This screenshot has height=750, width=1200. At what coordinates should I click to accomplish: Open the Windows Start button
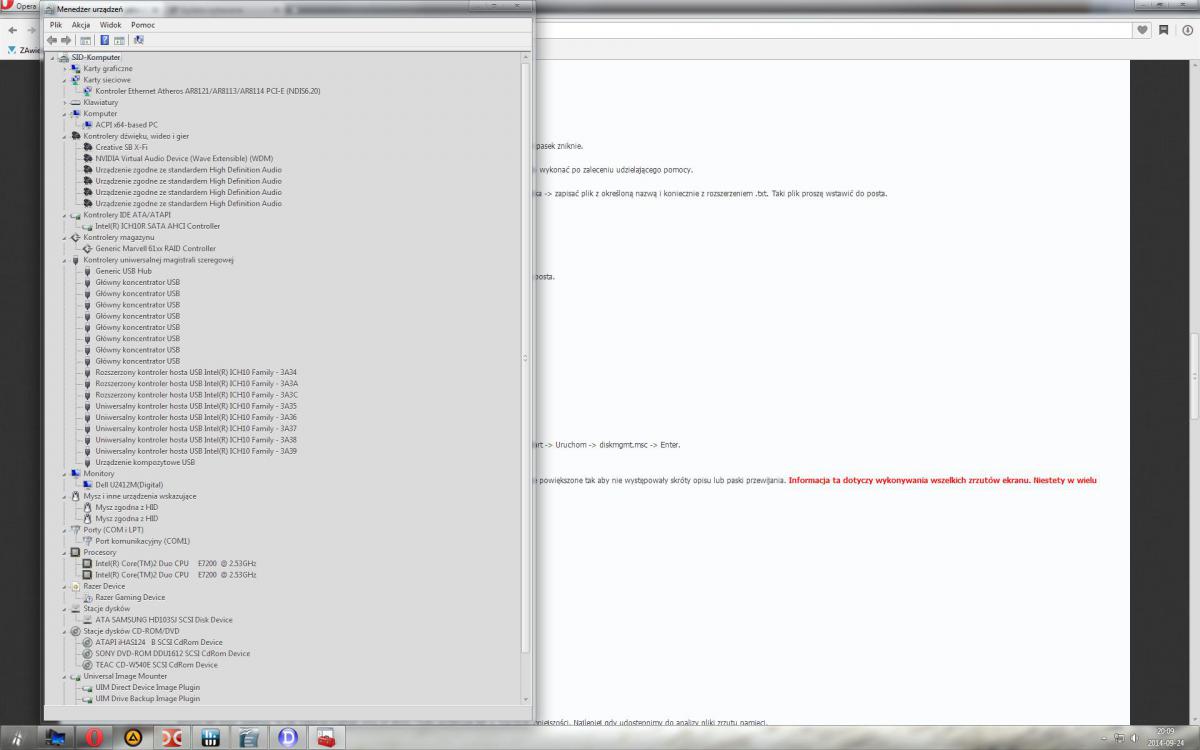[x=17, y=737]
